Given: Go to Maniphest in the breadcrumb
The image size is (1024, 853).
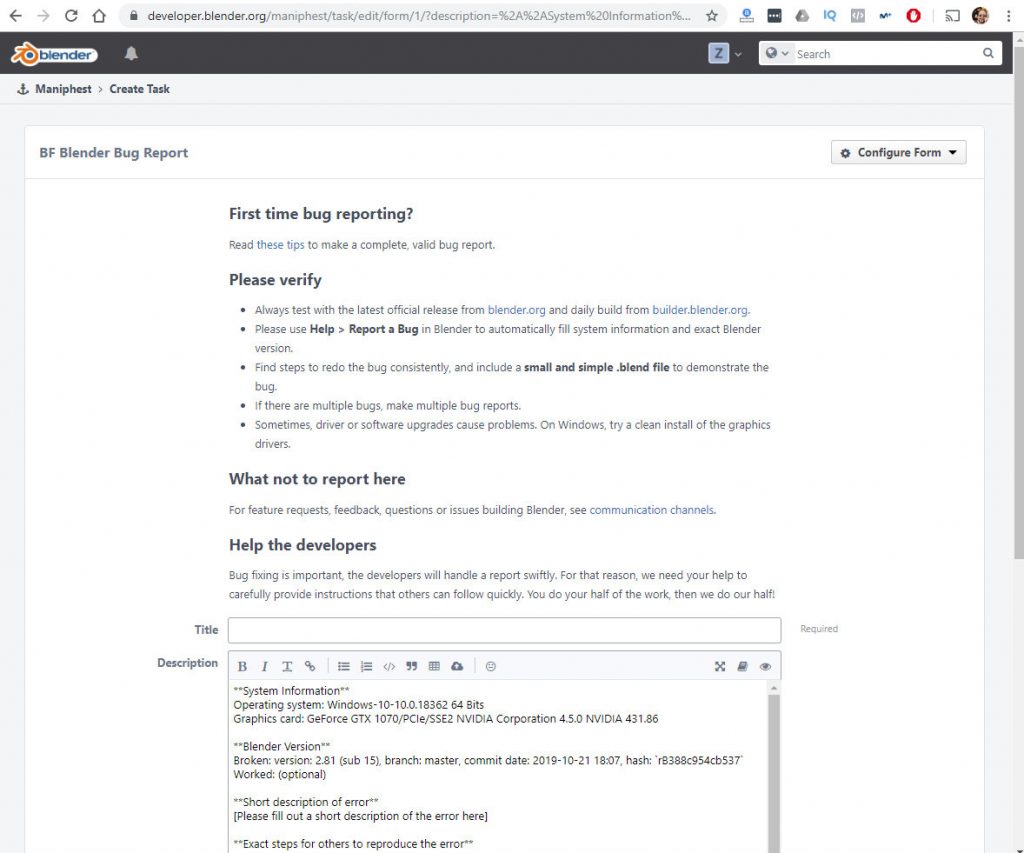Looking at the screenshot, I should [63, 89].
